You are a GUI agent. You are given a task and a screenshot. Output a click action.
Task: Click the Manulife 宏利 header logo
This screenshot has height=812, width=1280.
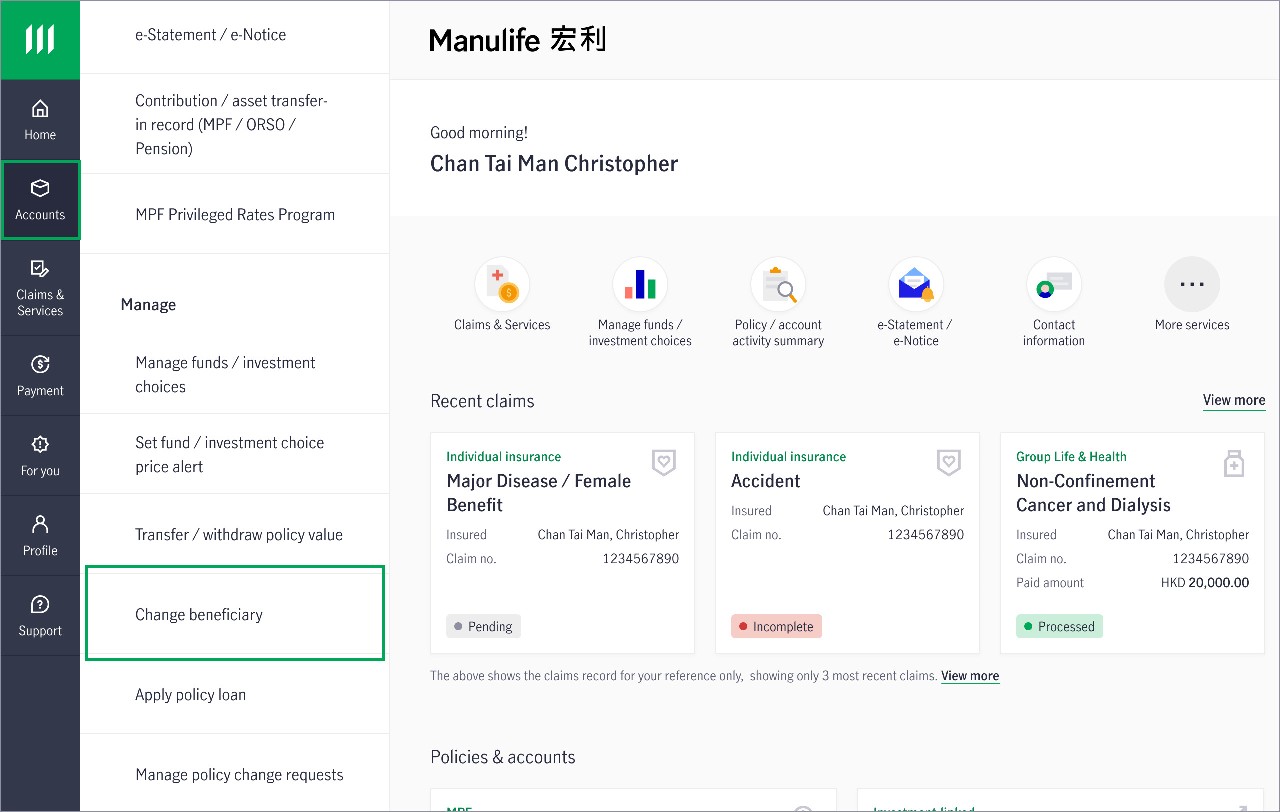click(x=517, y=40)
